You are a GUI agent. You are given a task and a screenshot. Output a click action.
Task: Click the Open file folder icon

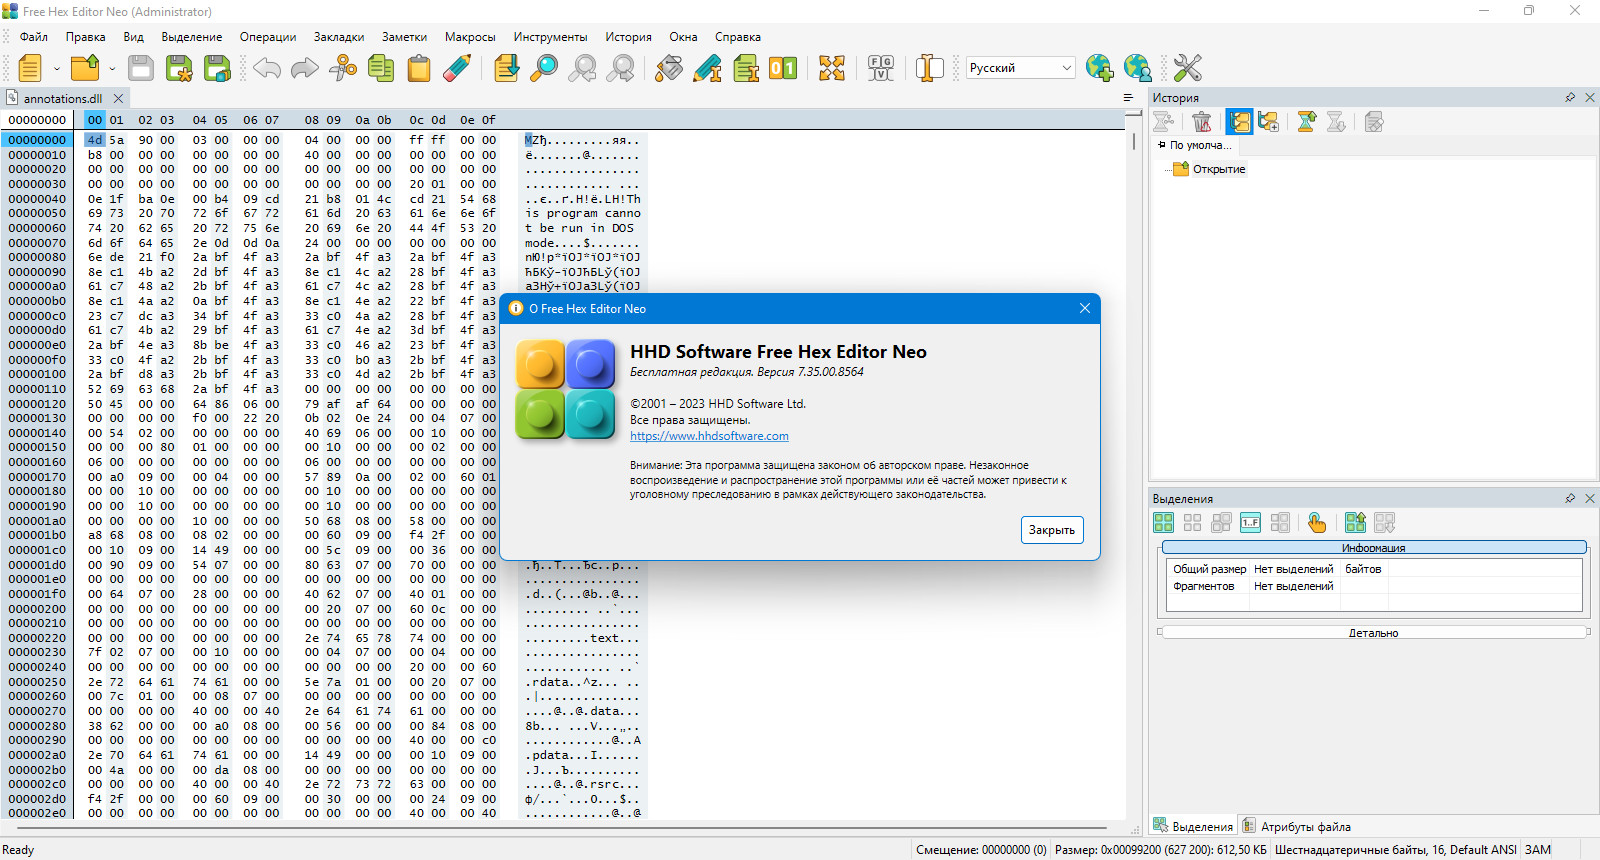(85, 68)
